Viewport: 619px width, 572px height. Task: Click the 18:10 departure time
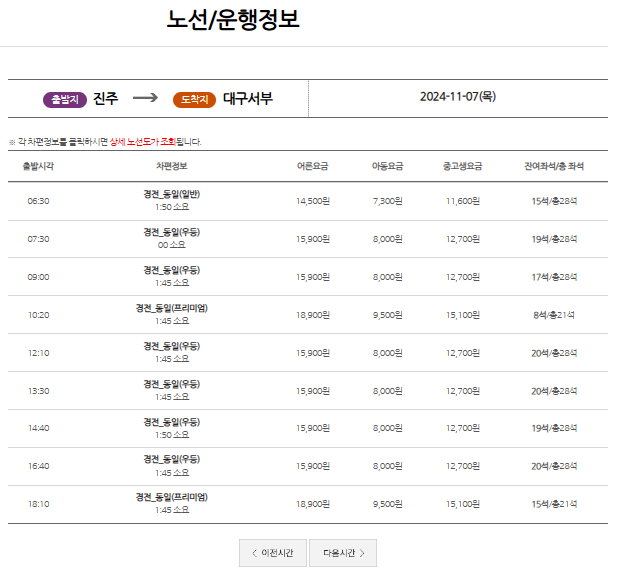pyautogui.click(x=38, y=504)
